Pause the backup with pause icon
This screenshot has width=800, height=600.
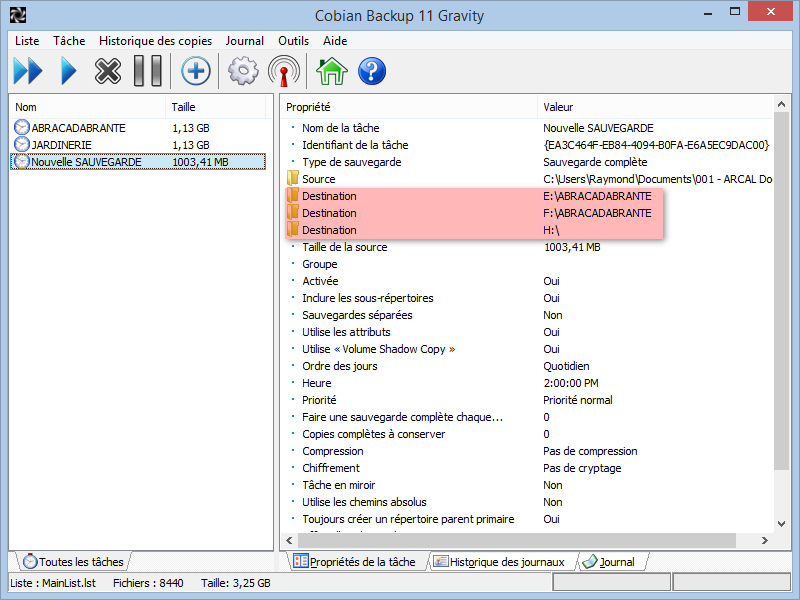147,71
